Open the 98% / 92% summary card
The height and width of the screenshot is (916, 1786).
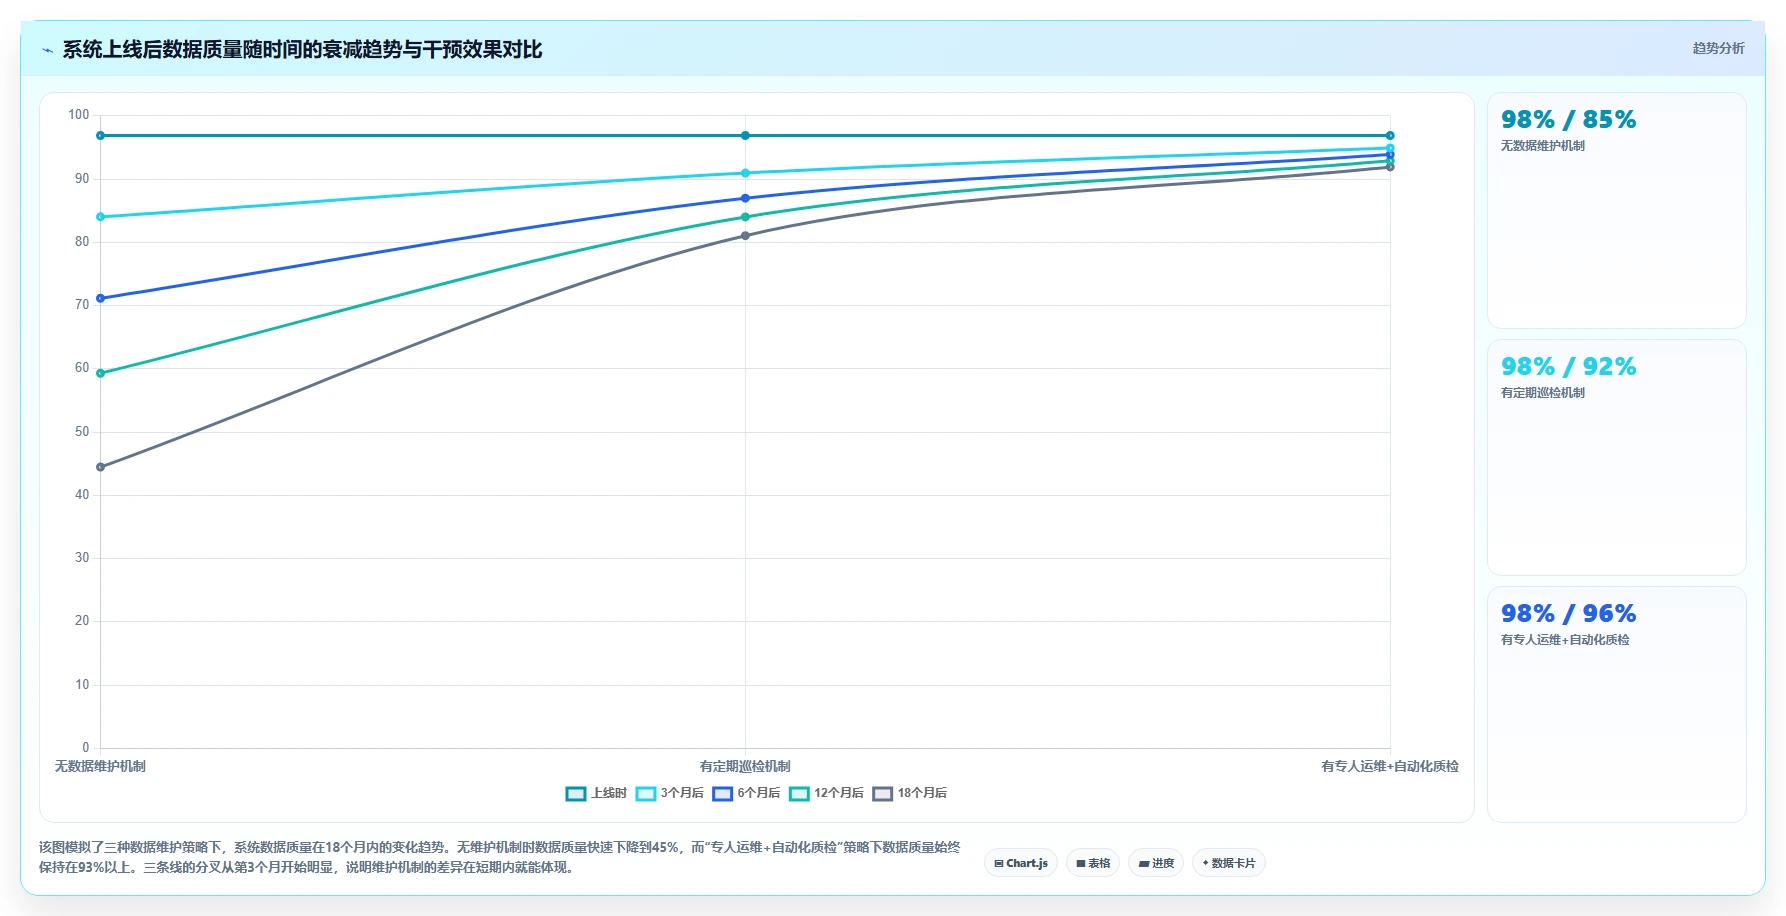(1617, 458)
